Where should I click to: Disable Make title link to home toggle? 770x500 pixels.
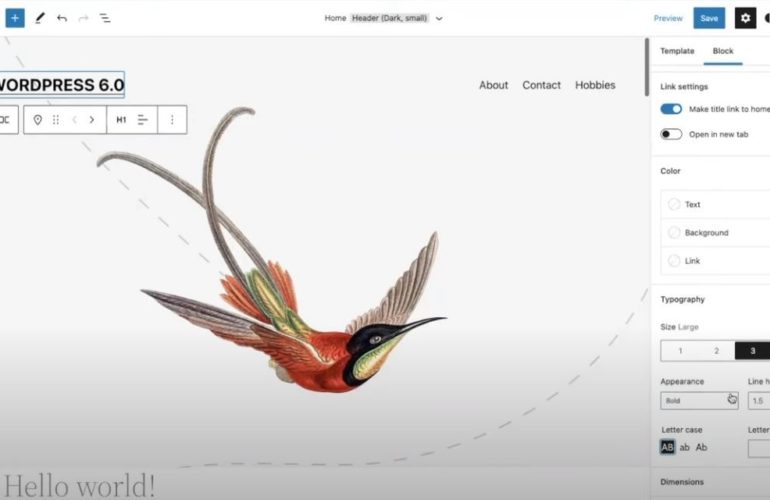tap(671, 109)
